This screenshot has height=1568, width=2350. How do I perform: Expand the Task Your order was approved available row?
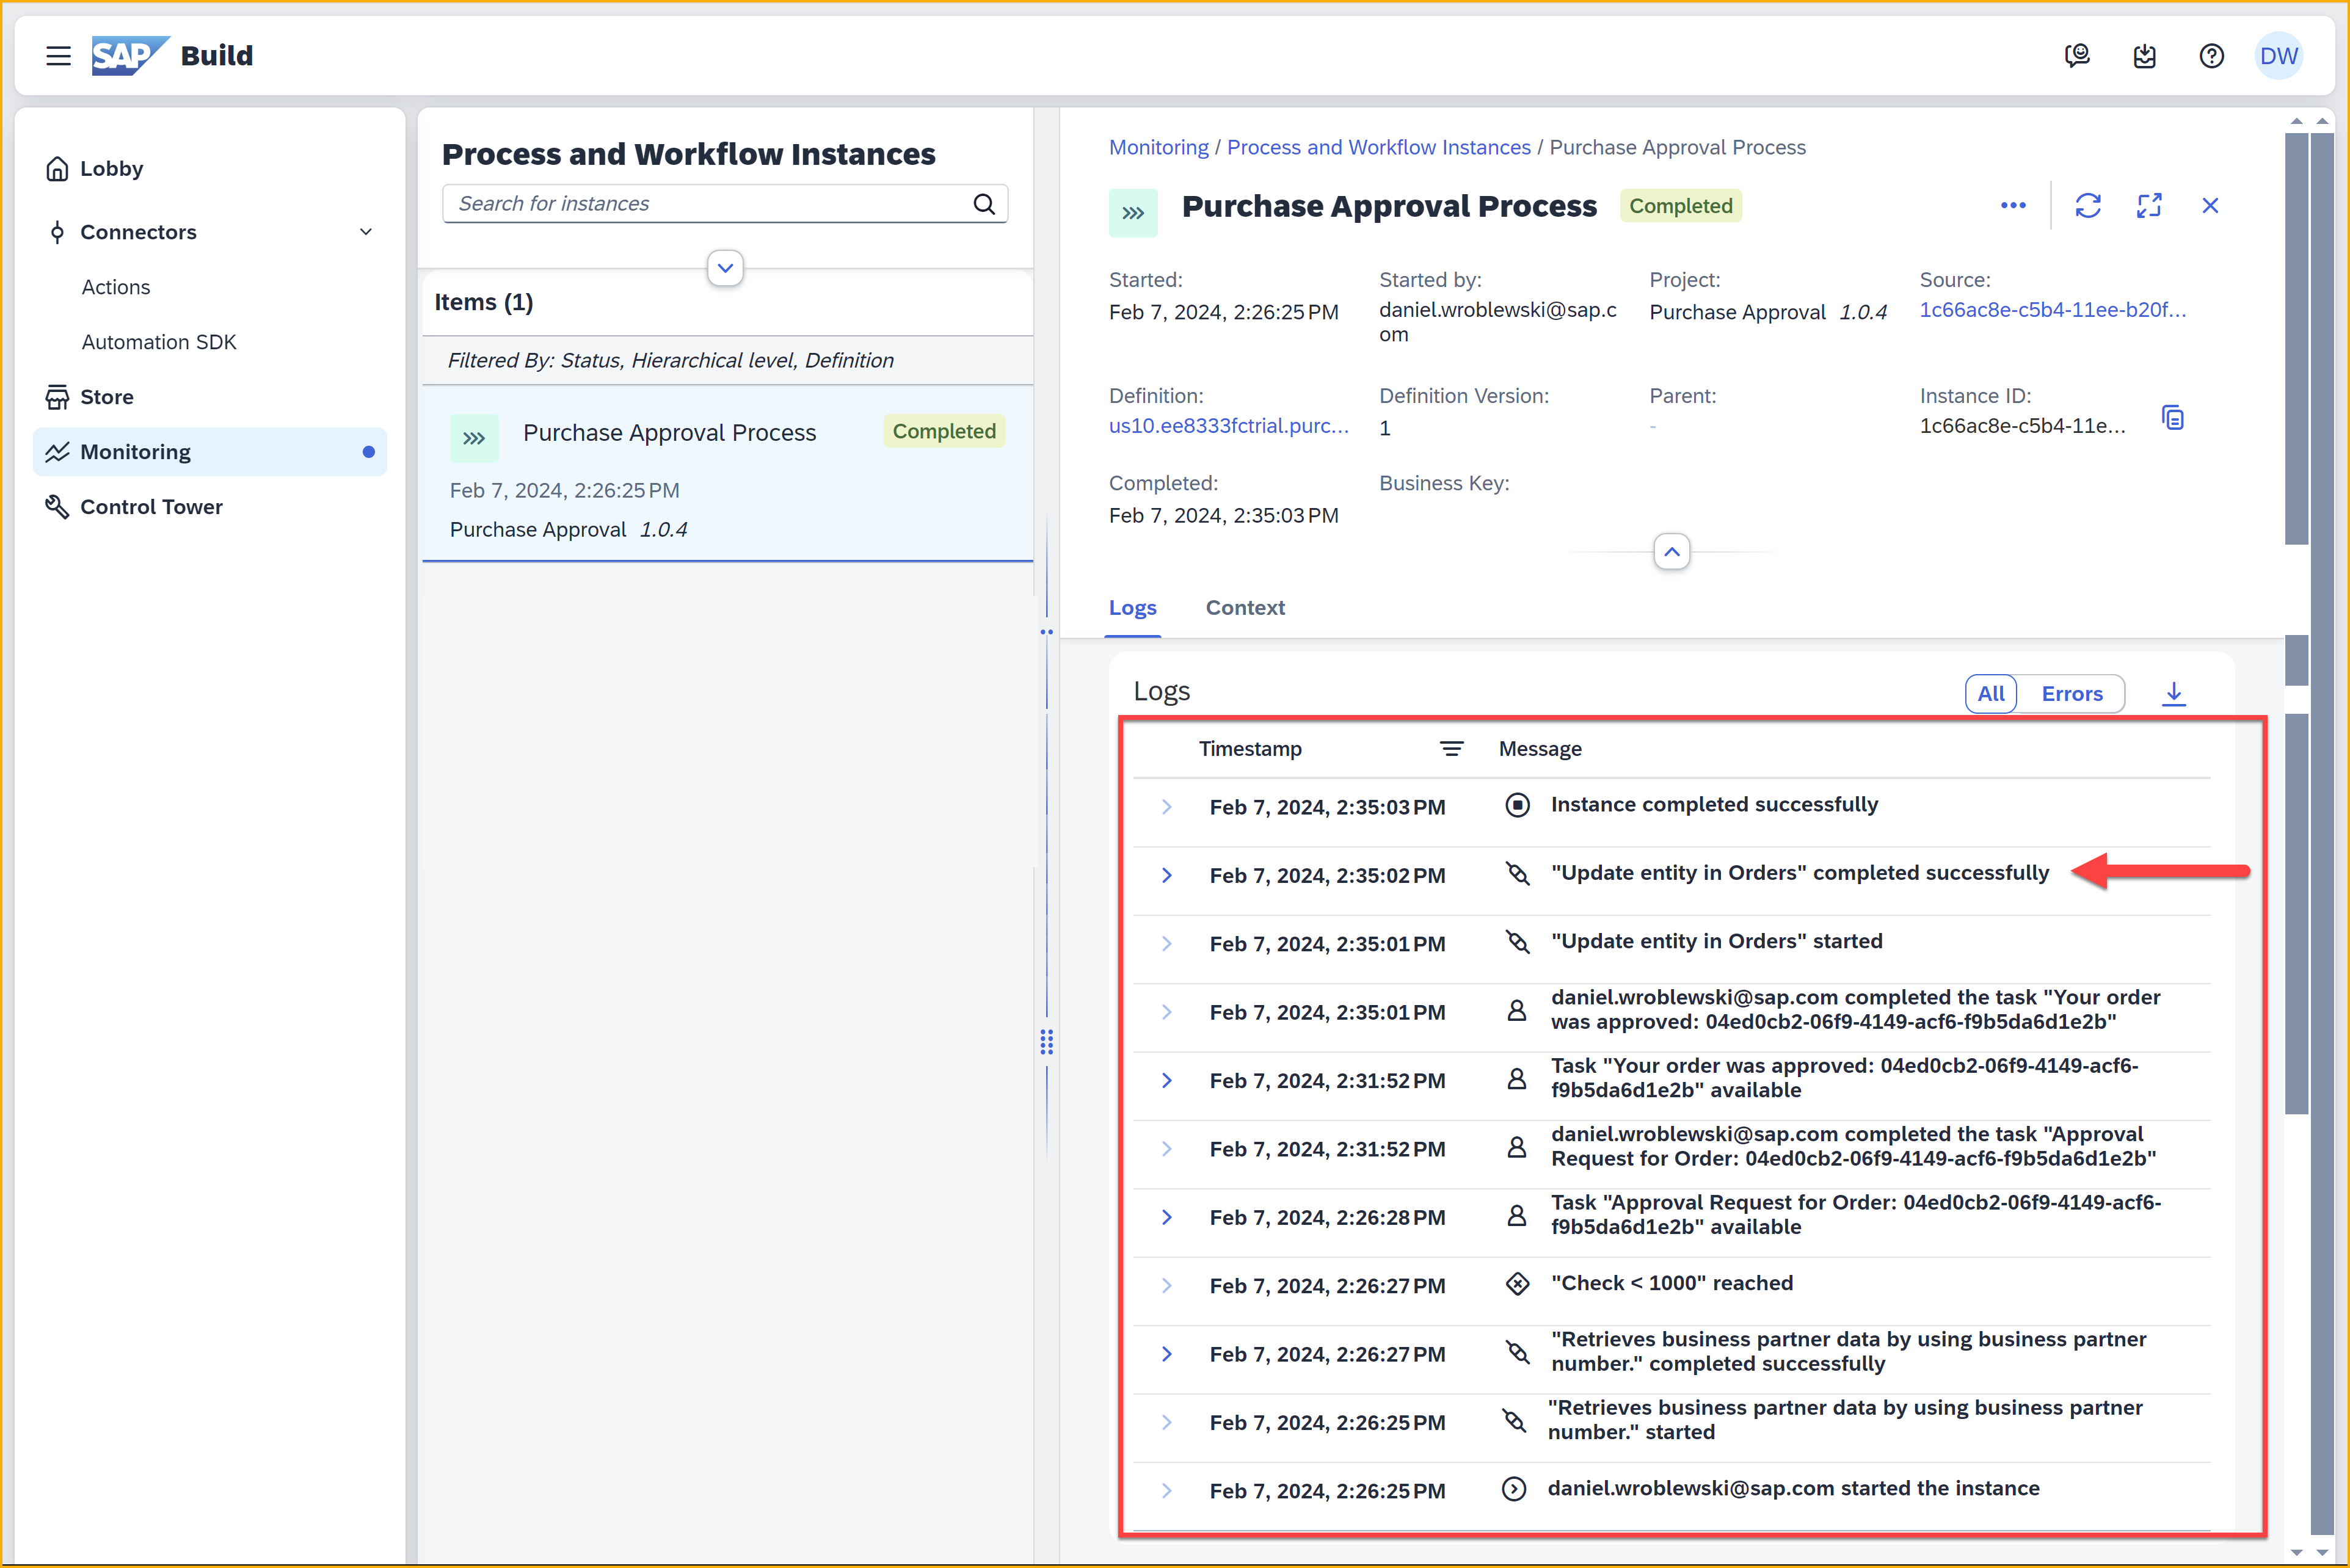[1166, 1081]
